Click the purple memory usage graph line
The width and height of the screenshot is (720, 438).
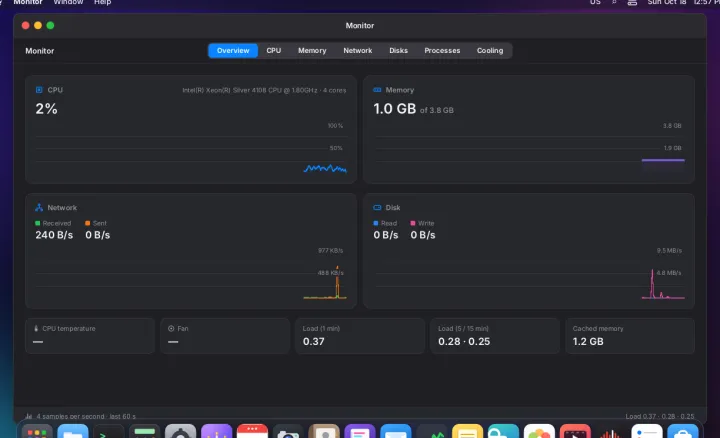pyautogui.click(x=663, y=160)
